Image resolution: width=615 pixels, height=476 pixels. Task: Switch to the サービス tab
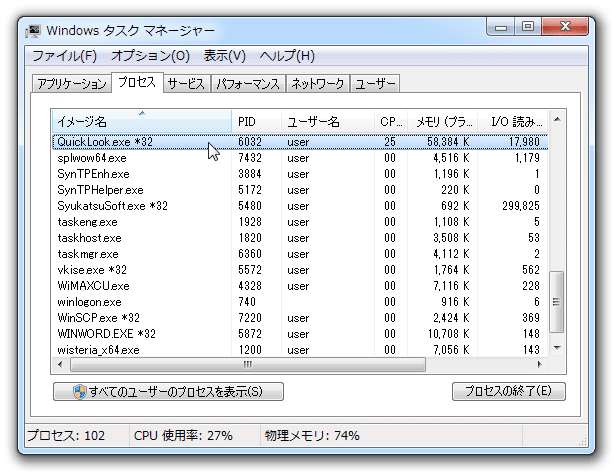(186, 84)
